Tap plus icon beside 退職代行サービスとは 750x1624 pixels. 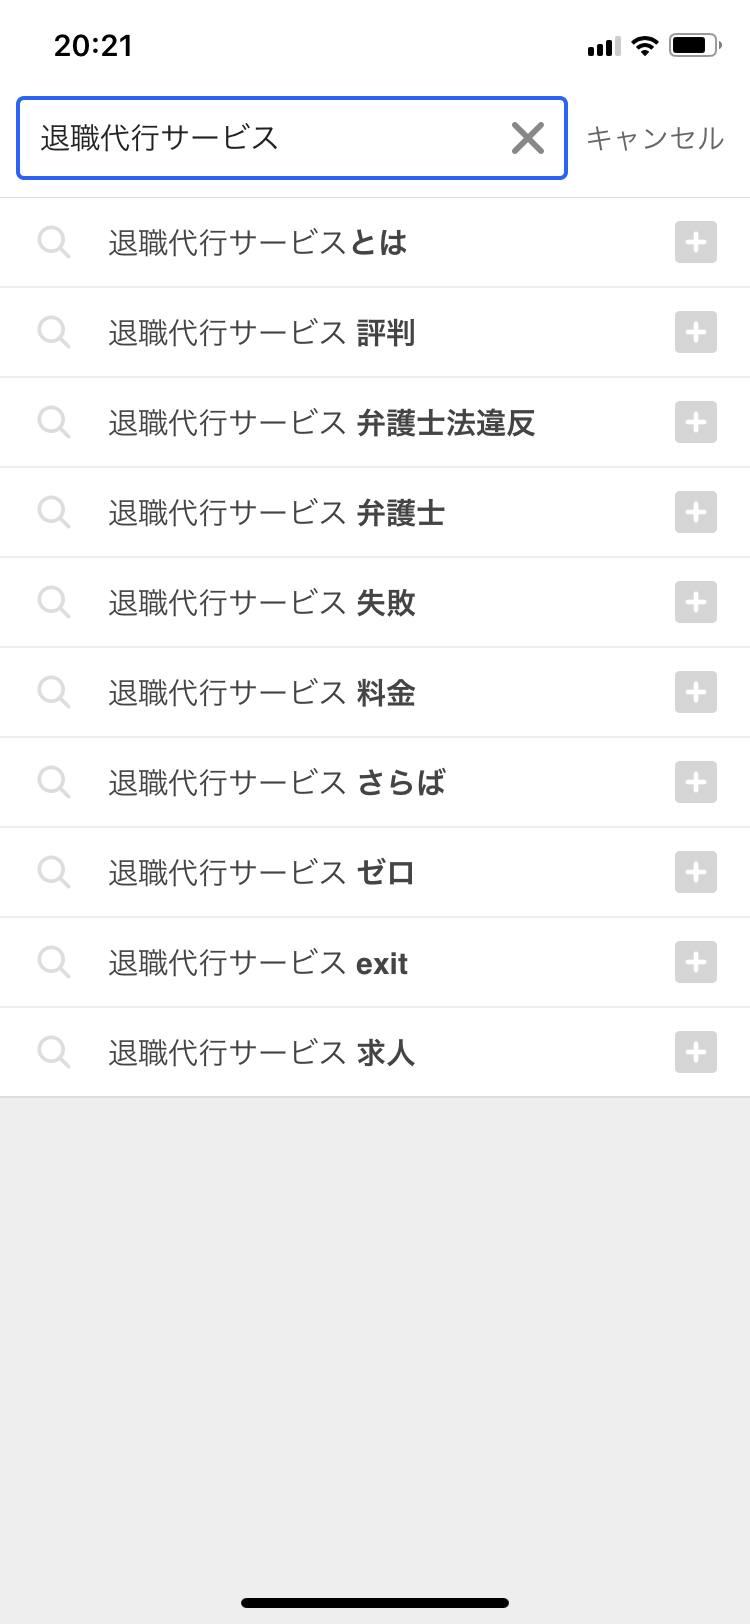[696, 242]
